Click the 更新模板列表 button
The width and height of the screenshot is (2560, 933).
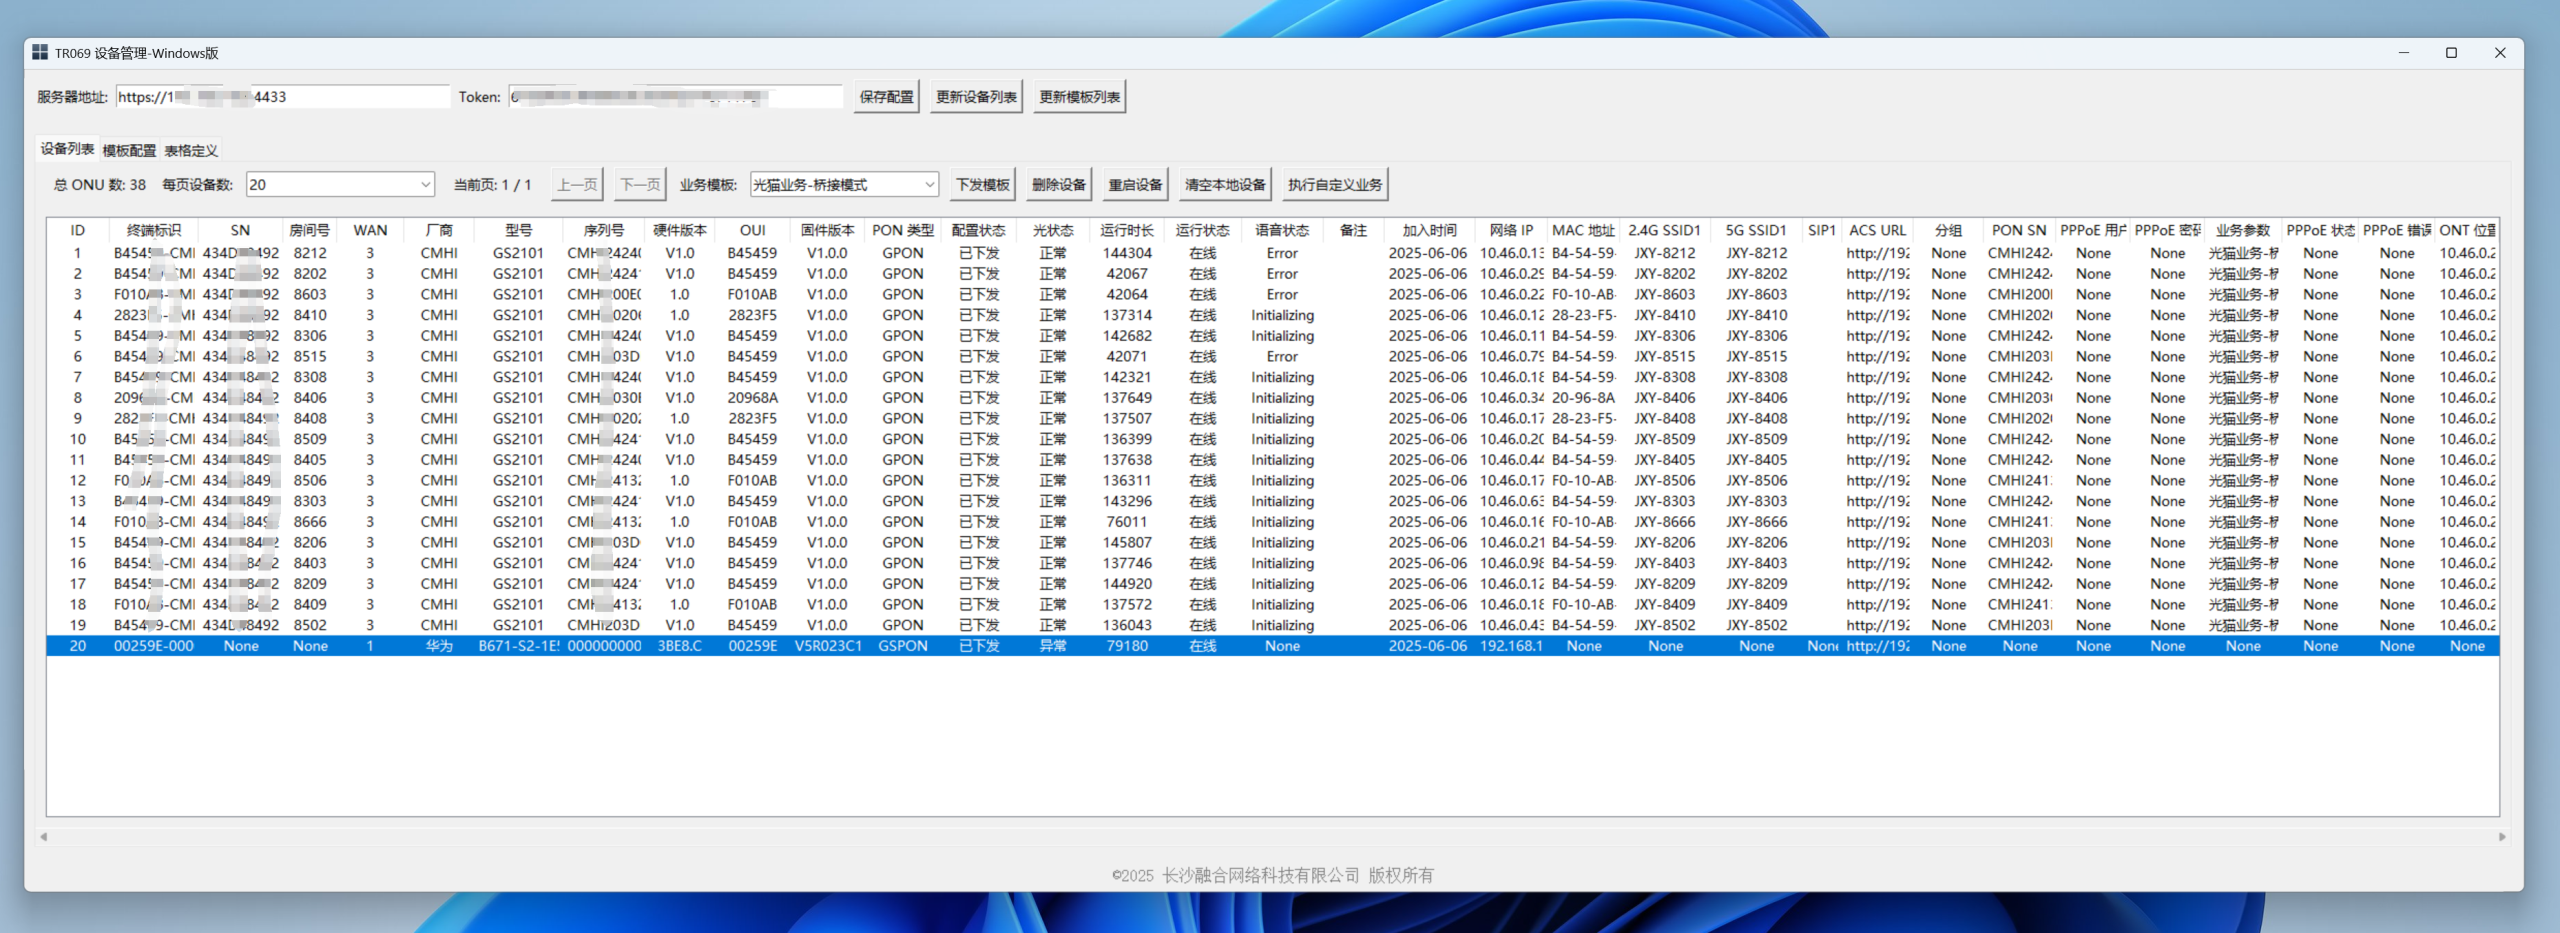(1079, 97)
